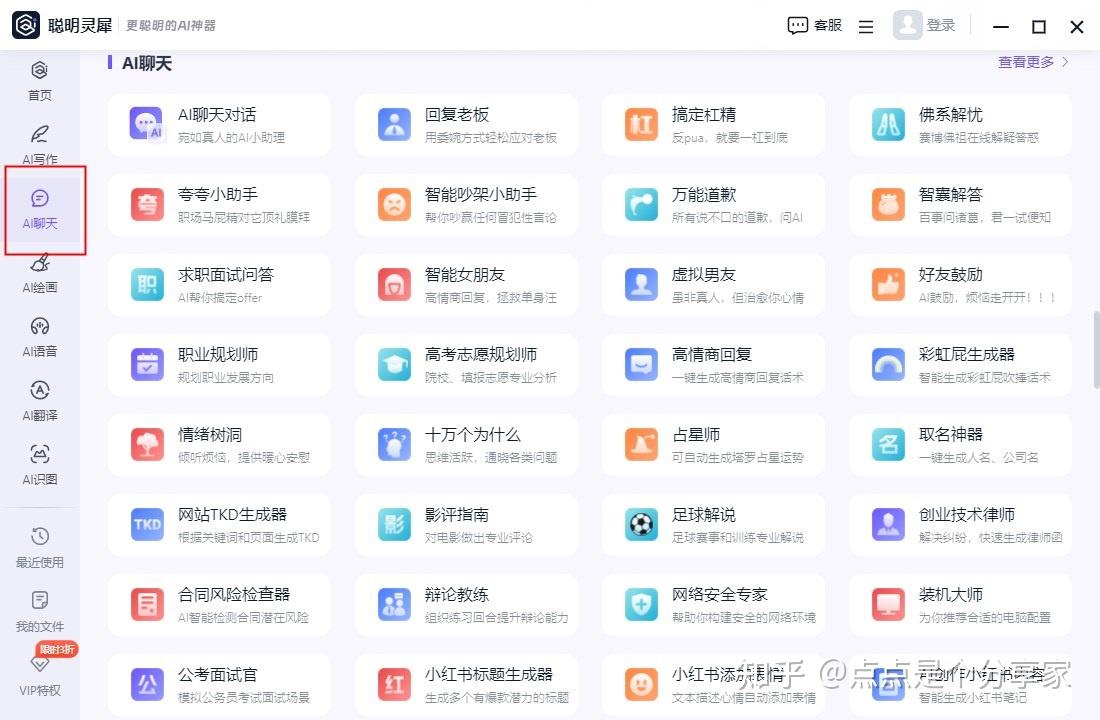1100x720 pixels.
Task: Open the 高考志愿规划师 tool card
Action: tap(466, 364)
